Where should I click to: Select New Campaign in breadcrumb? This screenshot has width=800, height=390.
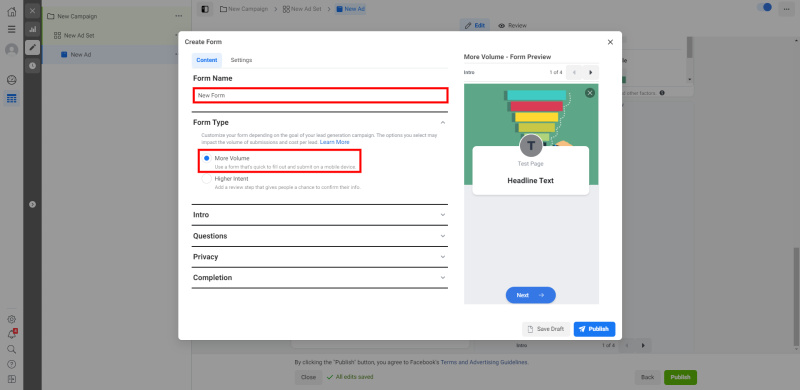point(244,9)
